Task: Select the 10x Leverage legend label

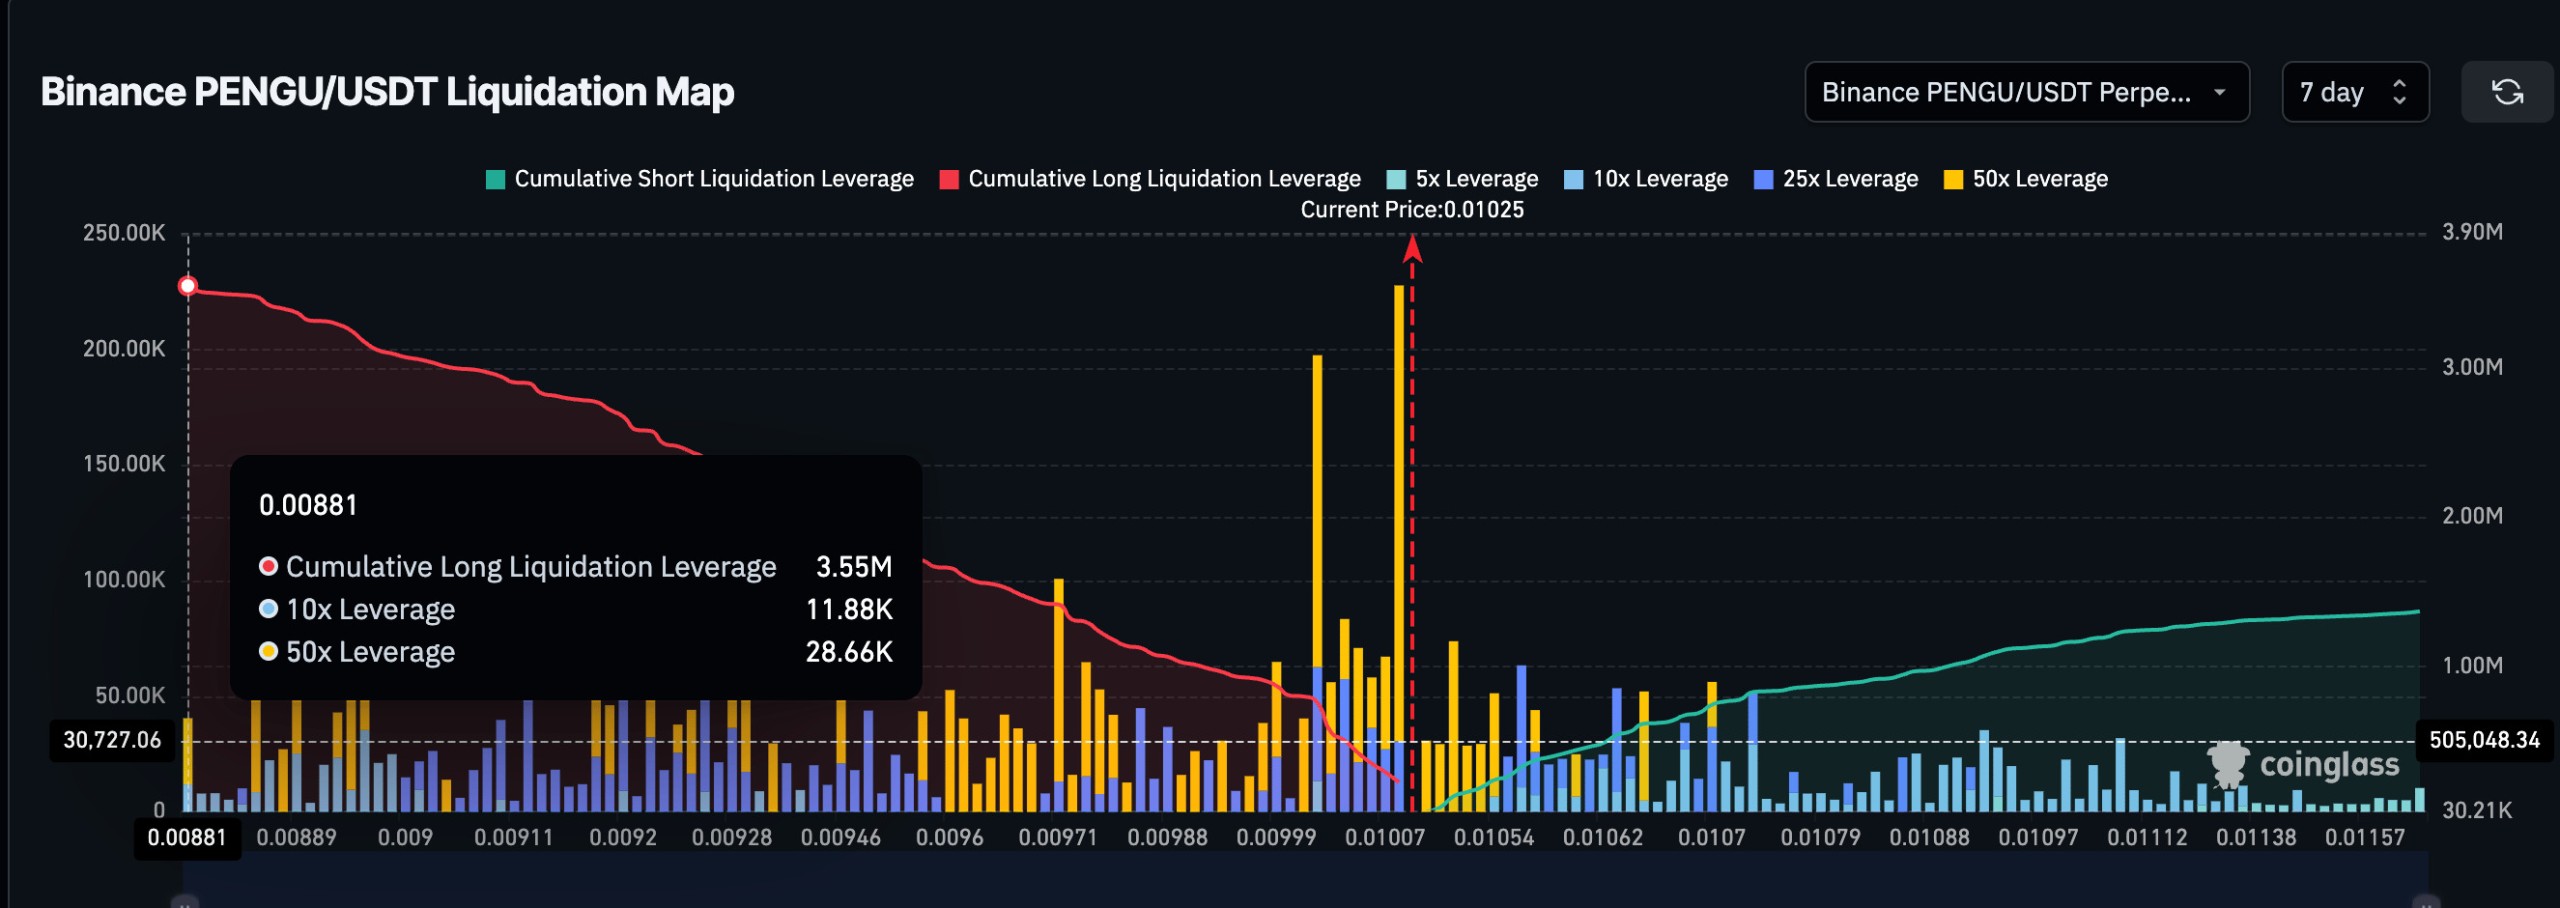Action: pyautogui.click(x=1658, y=178)
